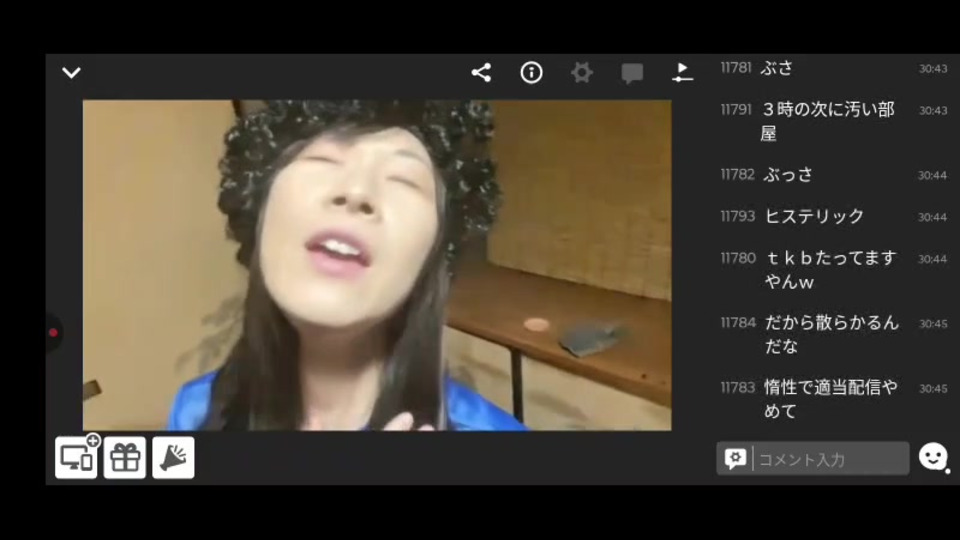Select comment 3時の次に汚い部屋
This screenshot has height=540, width=960.
(x=833, y=121)
